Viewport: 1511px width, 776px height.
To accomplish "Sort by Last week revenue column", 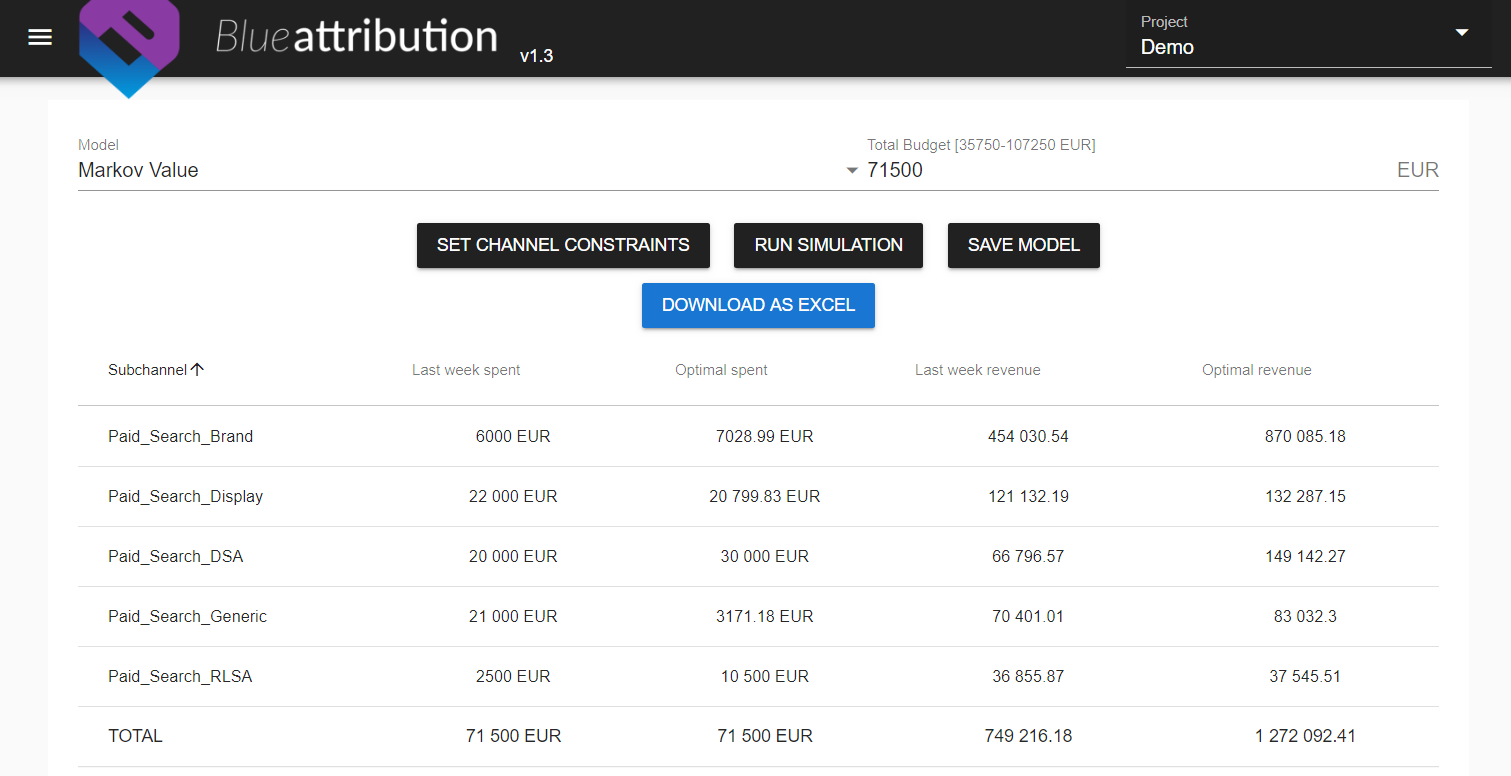I will 977,370.
